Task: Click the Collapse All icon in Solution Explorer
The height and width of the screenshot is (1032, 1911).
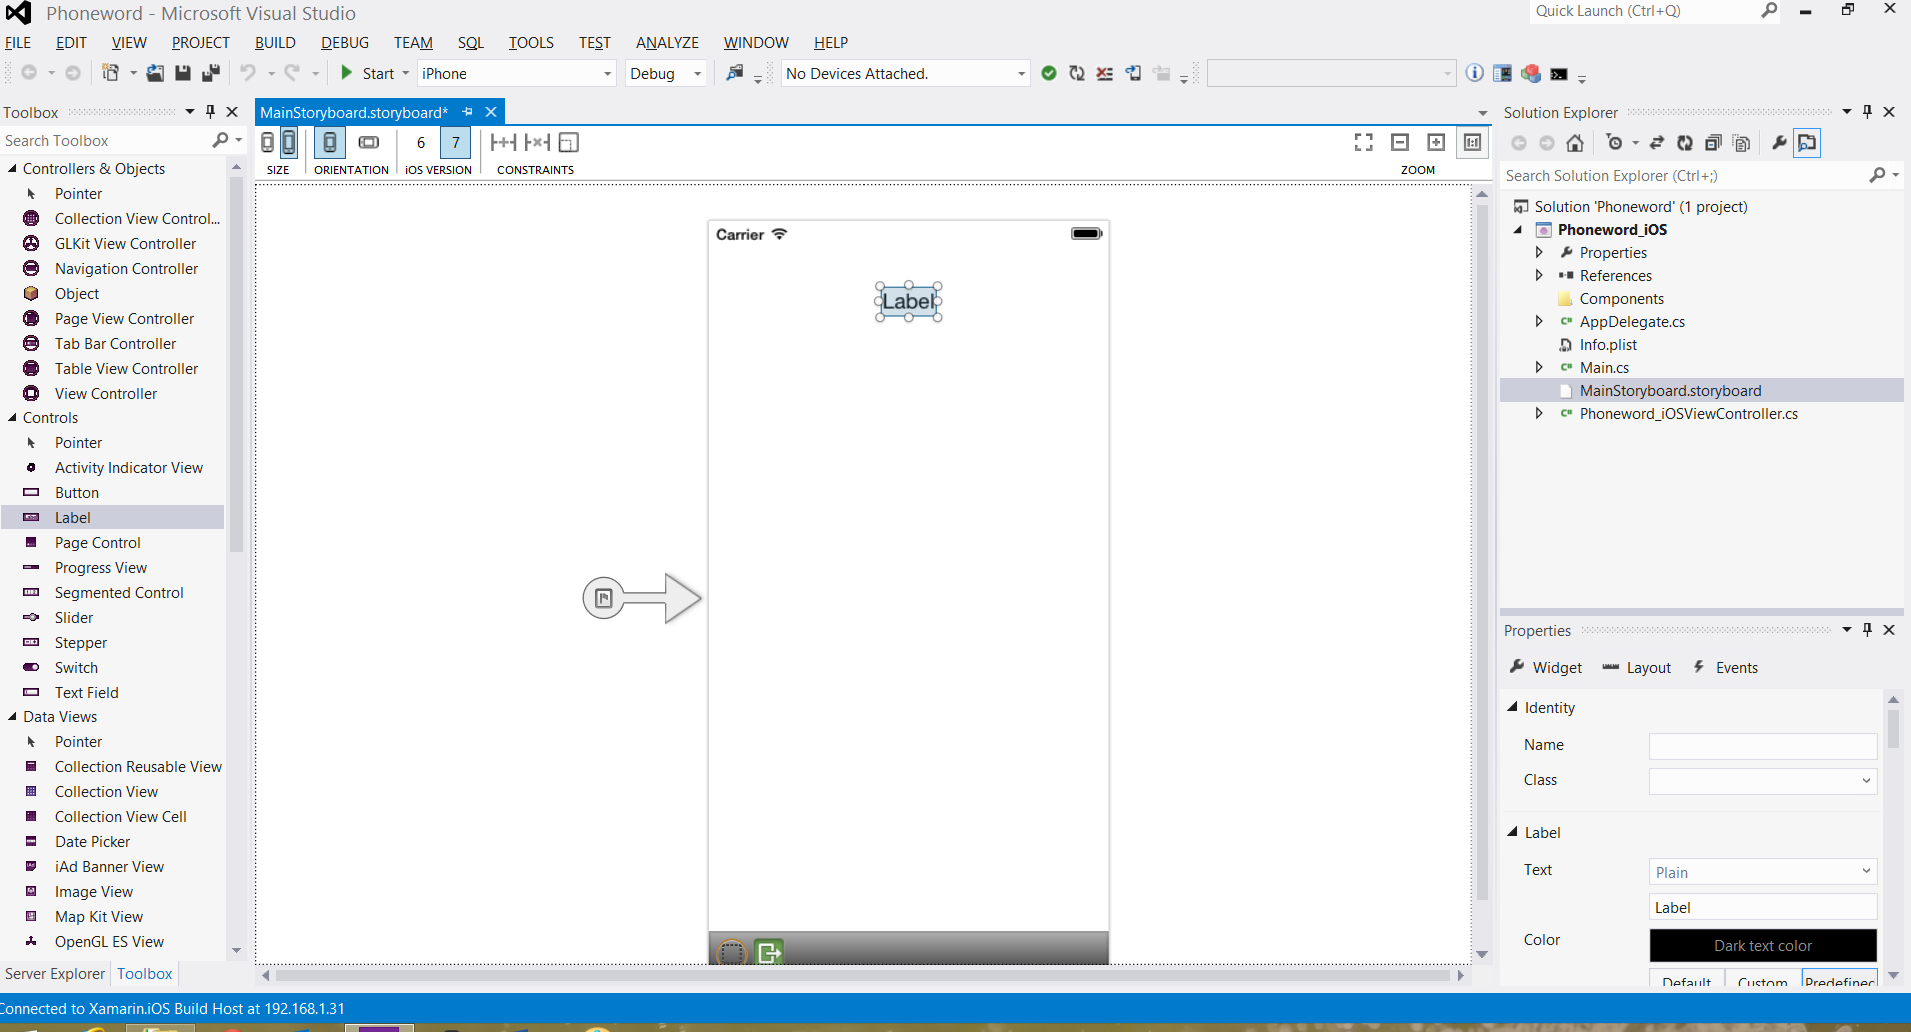Action: click(1713, 143)
